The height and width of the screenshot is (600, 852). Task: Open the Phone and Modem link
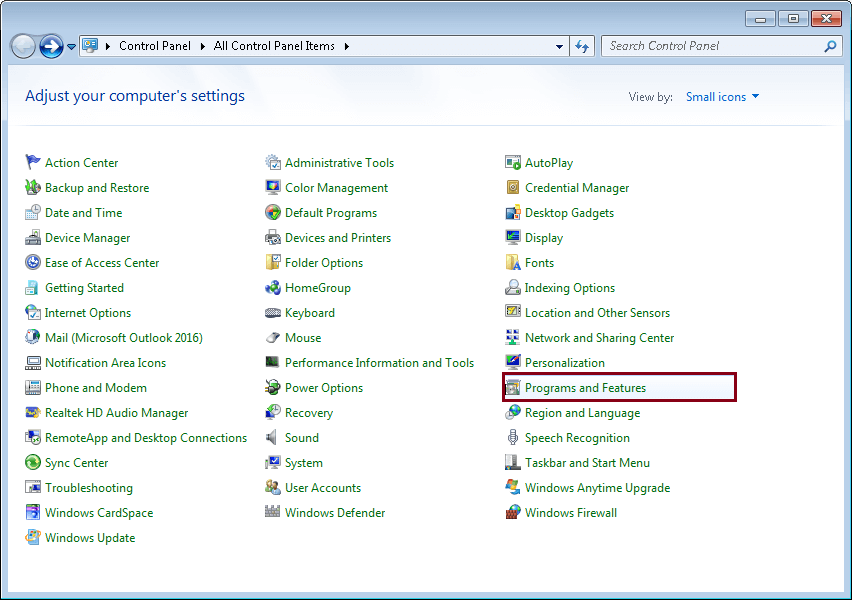coord(96,388)
